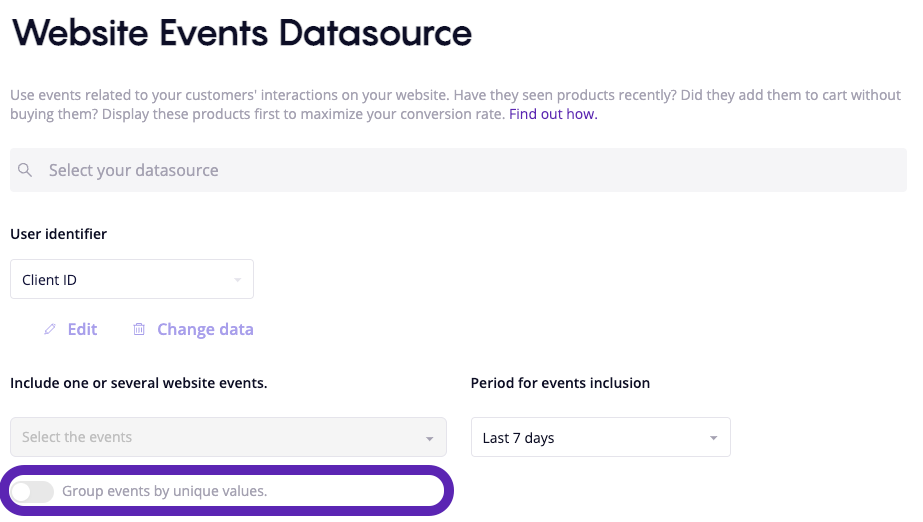Click the arrow in events selector
The image size is (923, 522).
429,438
